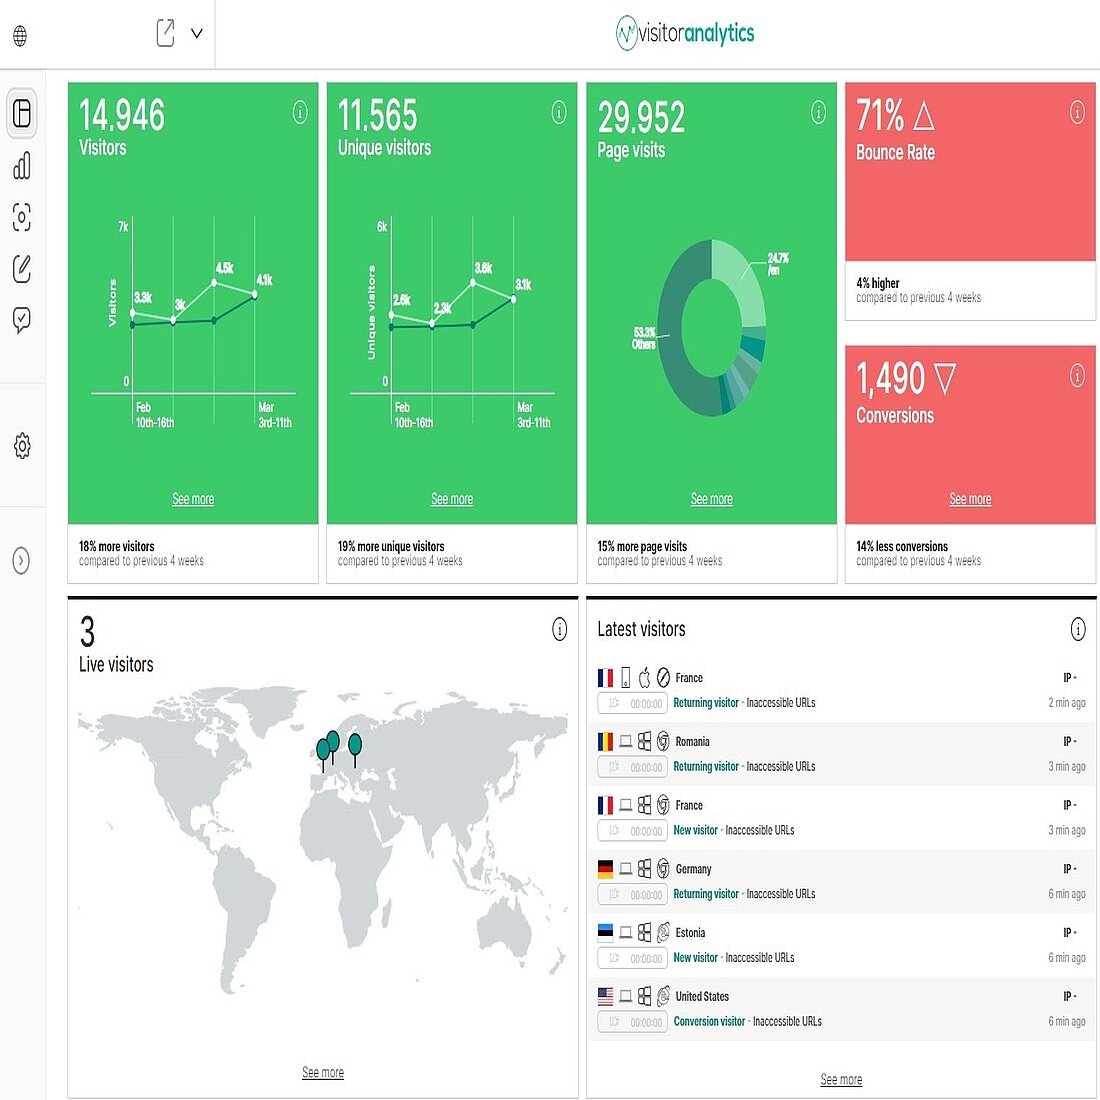The width and height of the screenshot is (1100, 1100).
Task: Open the info icon on the Latest visitors panel
Action: point(1077,630)
